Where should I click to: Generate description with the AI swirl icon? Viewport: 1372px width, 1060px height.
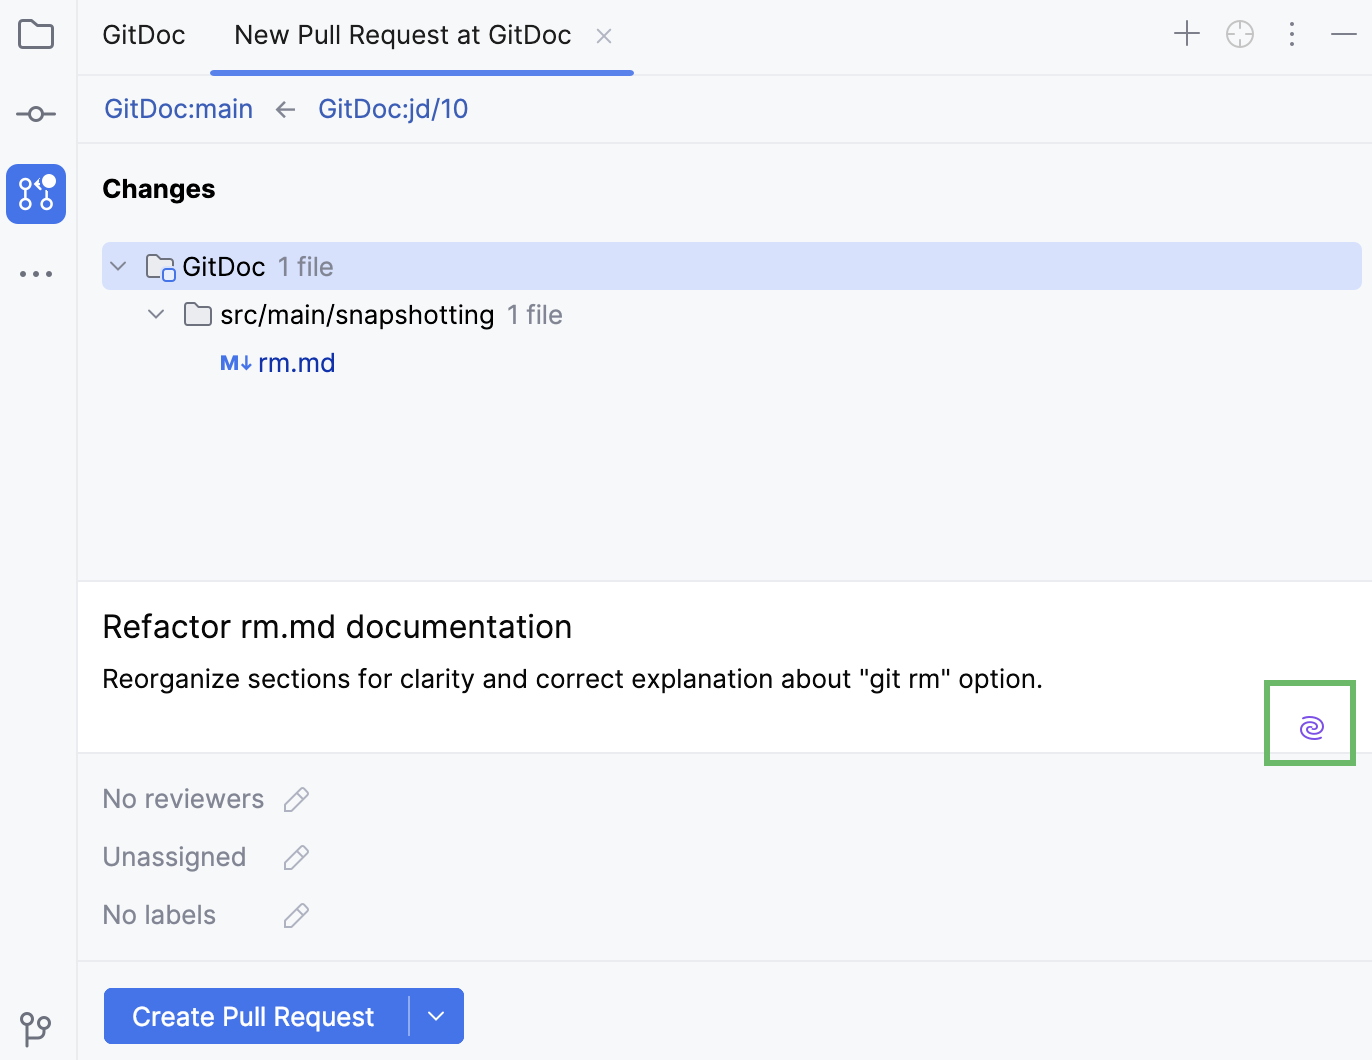1311,727
